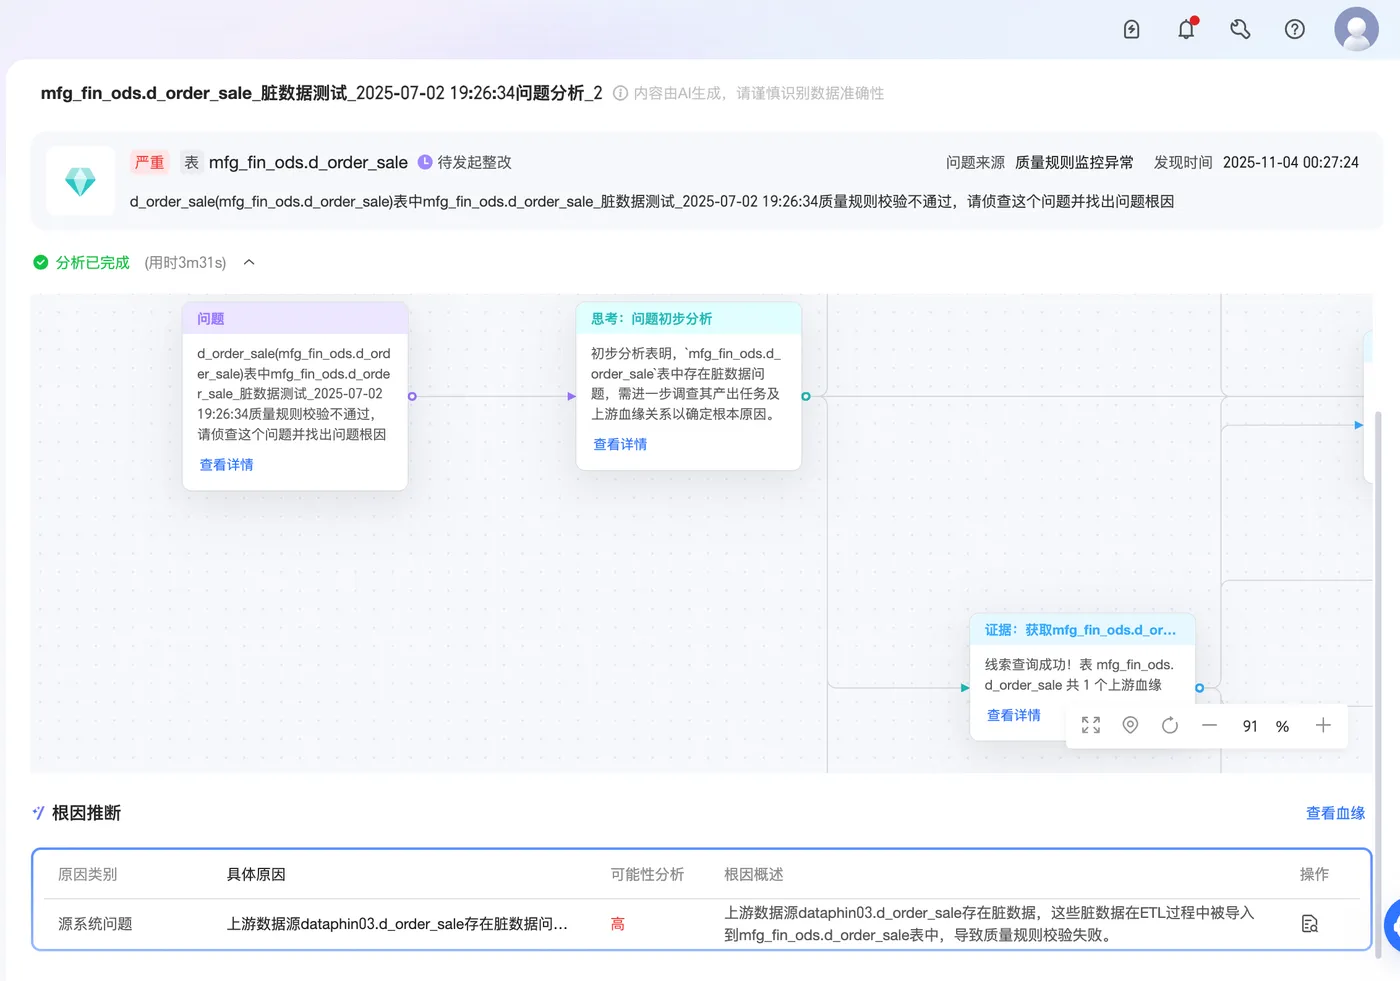Zoom in the analysis graph
This screenshot has height=981, width=1400.
[1323, 725]
